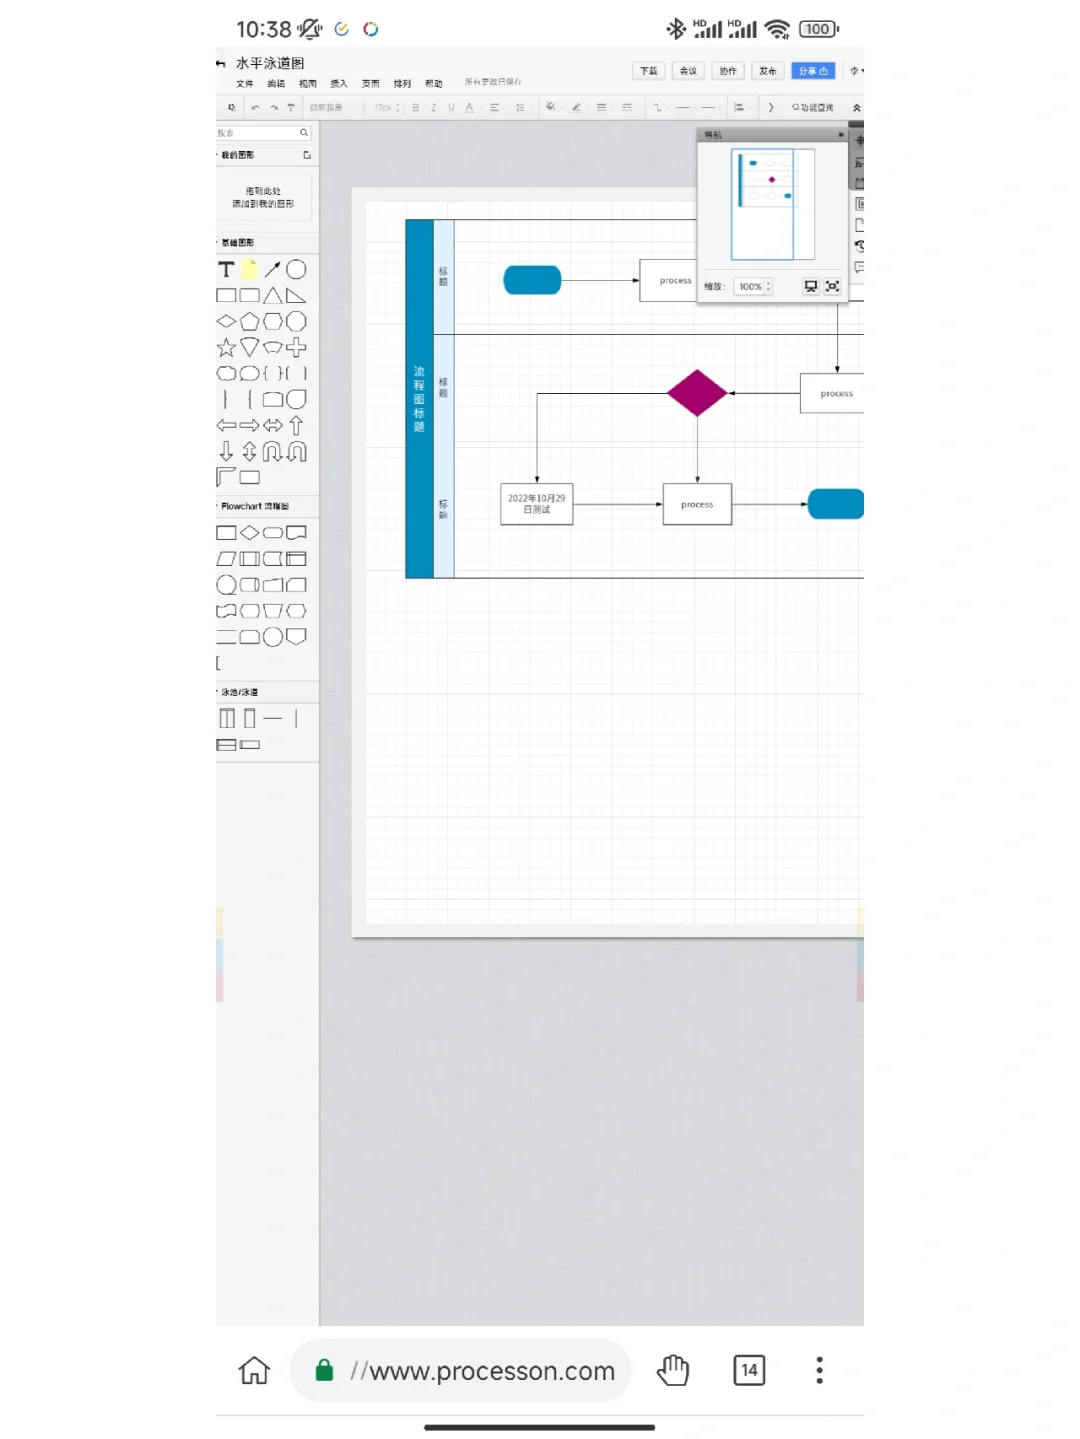Screen dimensions: 1080x1439
Task: Click the 下载 button
Action: pyautogui.click(x=649, y=71)
